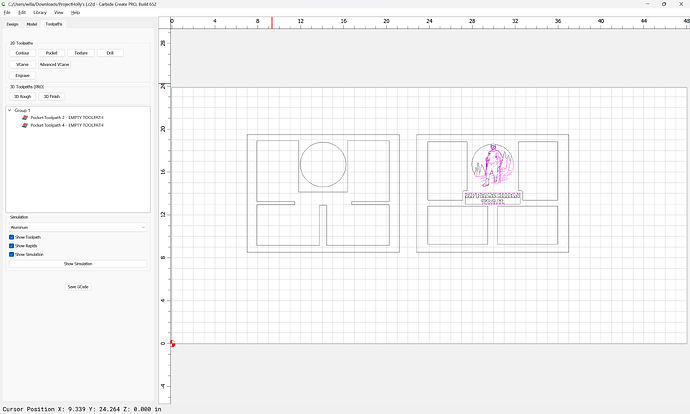Click the Save GCode button
Viewport: 690px width, 414px height.
(78, 286)
